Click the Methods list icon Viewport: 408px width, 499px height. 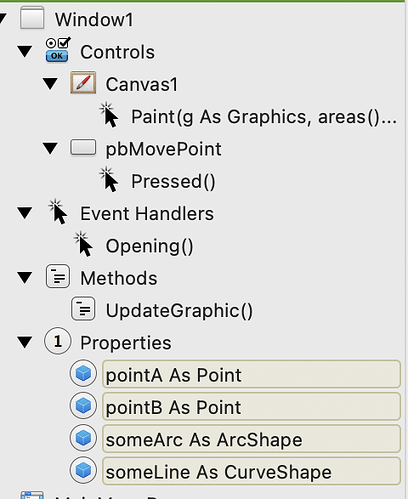pyautogui.click(x=58, y=276)
